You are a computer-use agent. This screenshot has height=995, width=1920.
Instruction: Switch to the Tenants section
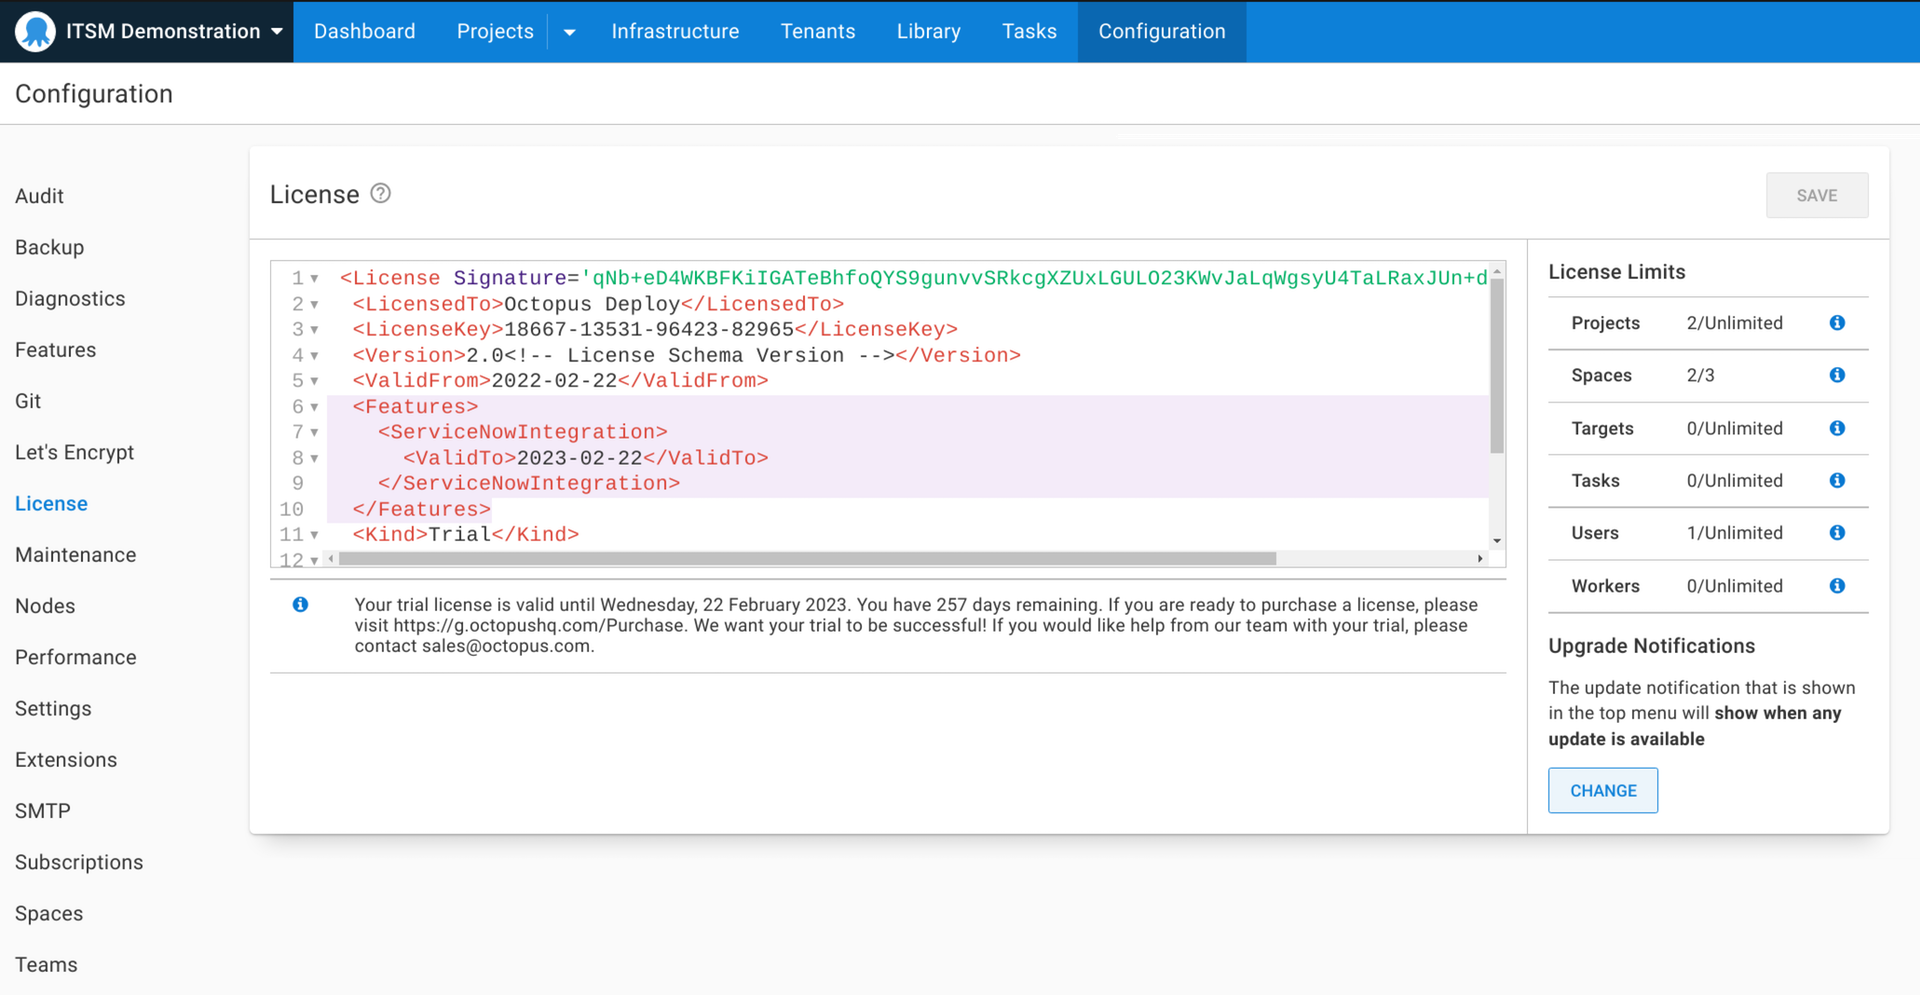[x=818, y=31]
